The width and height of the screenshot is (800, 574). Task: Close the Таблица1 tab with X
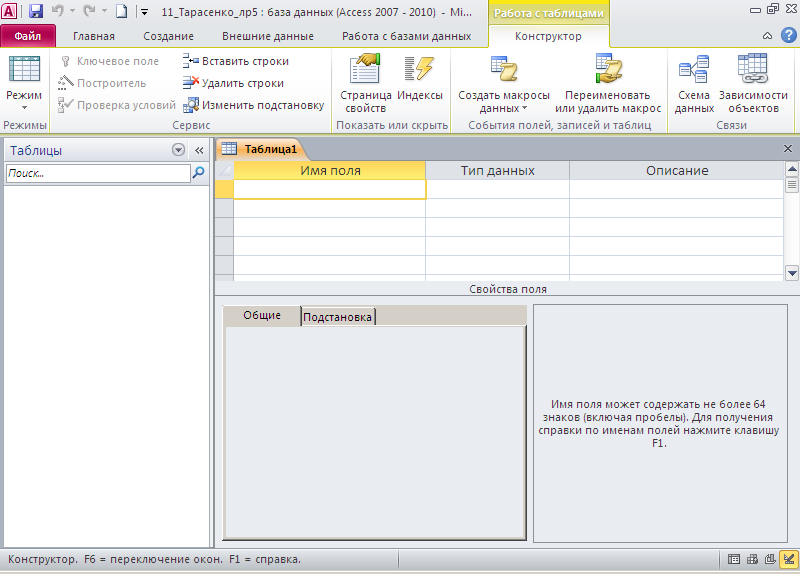point(788,148)
